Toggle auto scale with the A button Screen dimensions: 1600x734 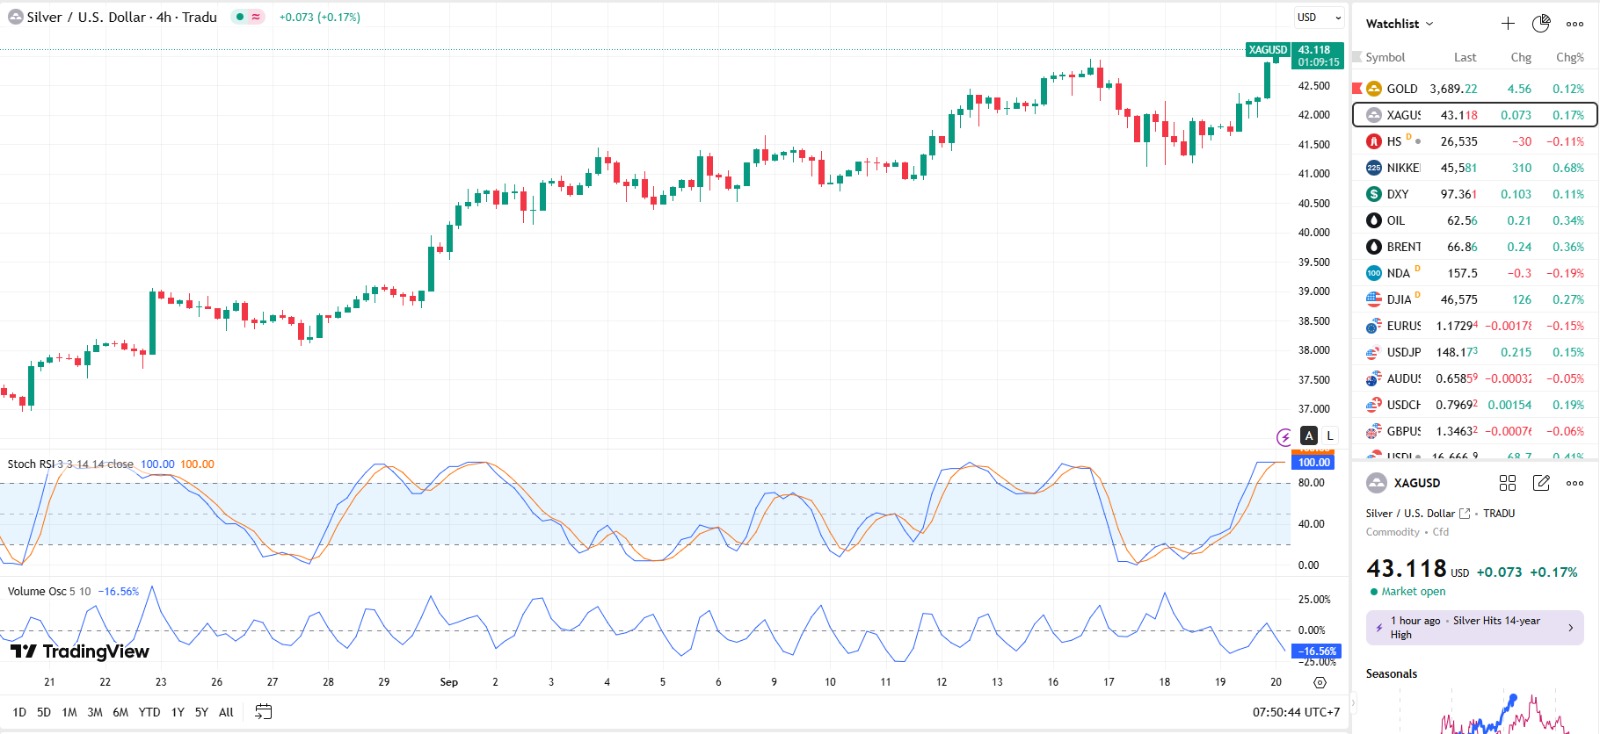tap(1309, 436)
